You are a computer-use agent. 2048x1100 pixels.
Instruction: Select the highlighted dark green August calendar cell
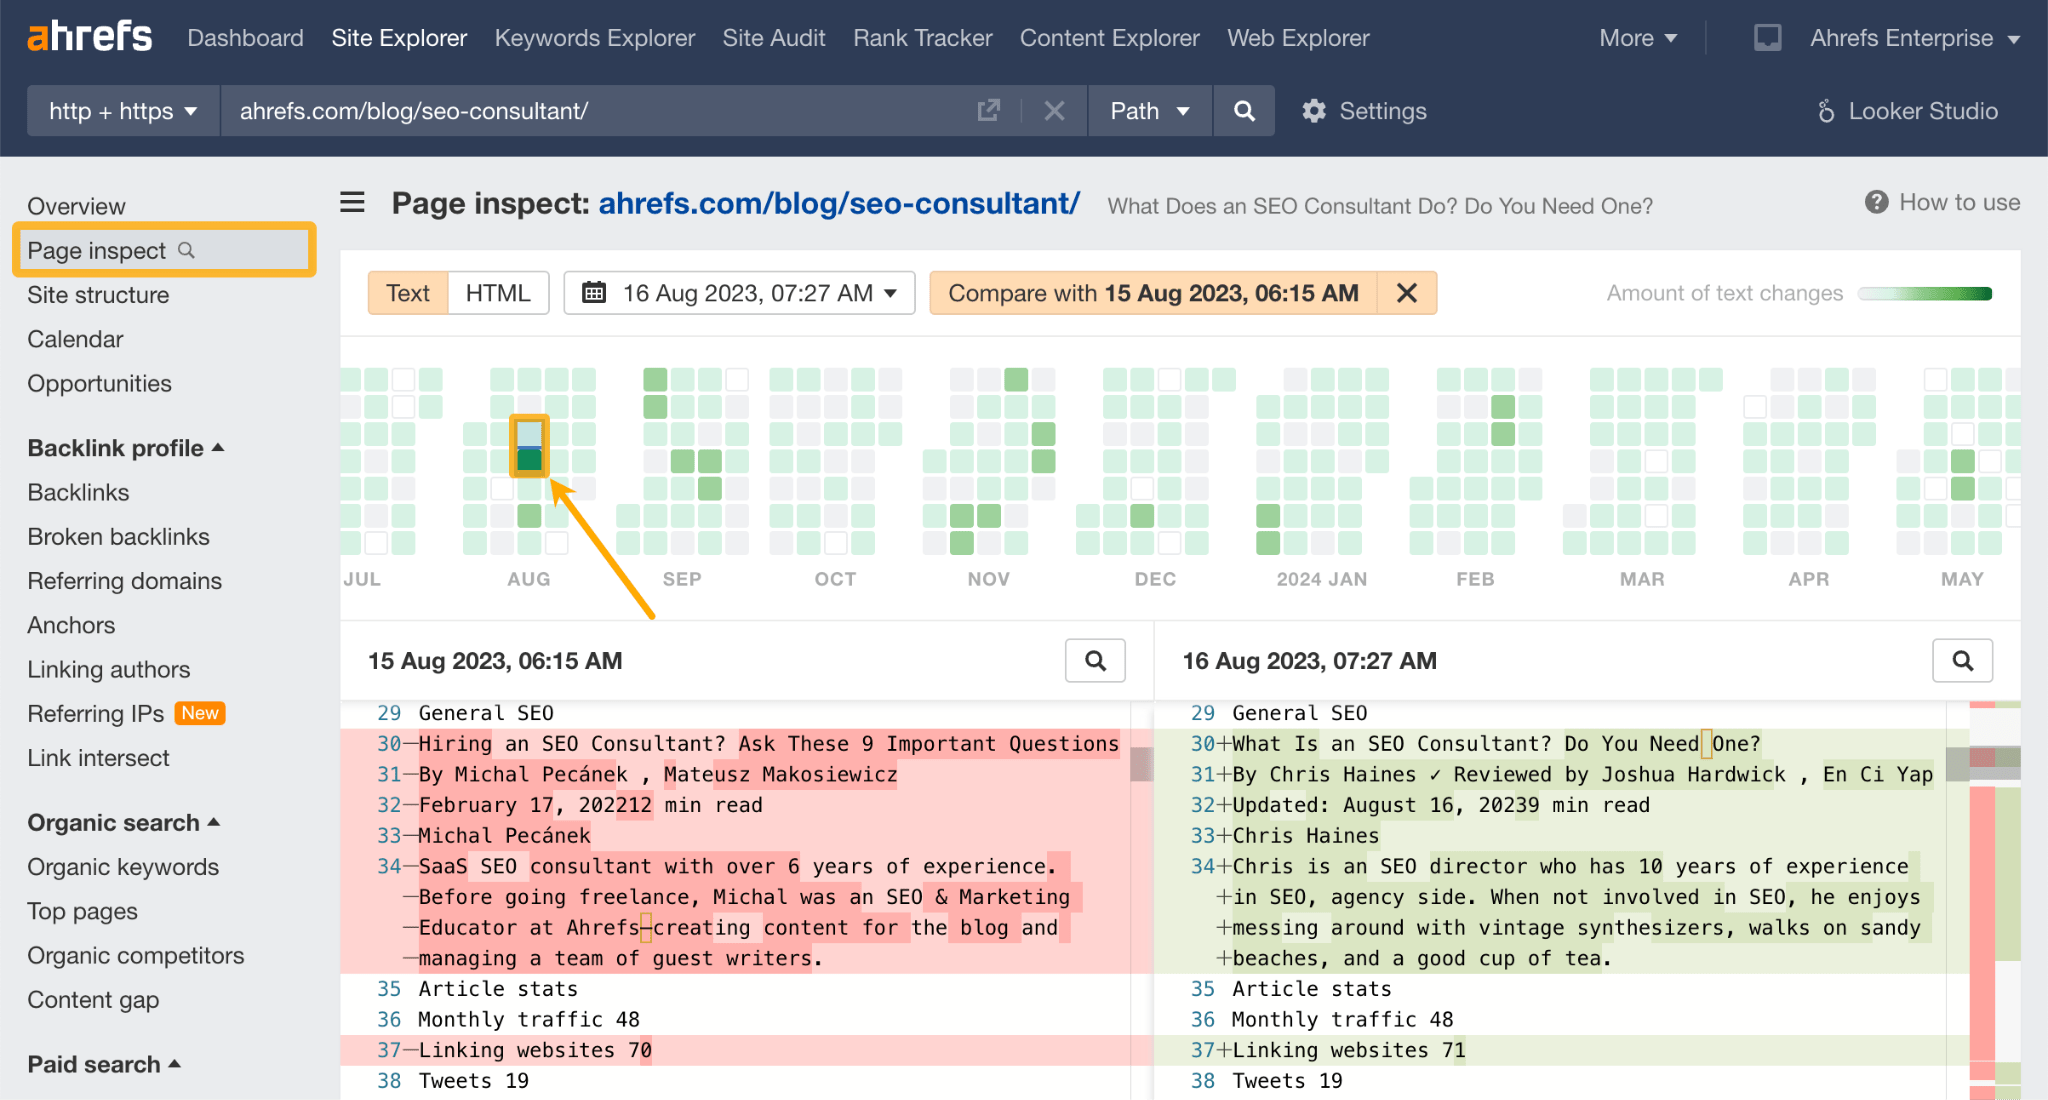coord(529,460)
